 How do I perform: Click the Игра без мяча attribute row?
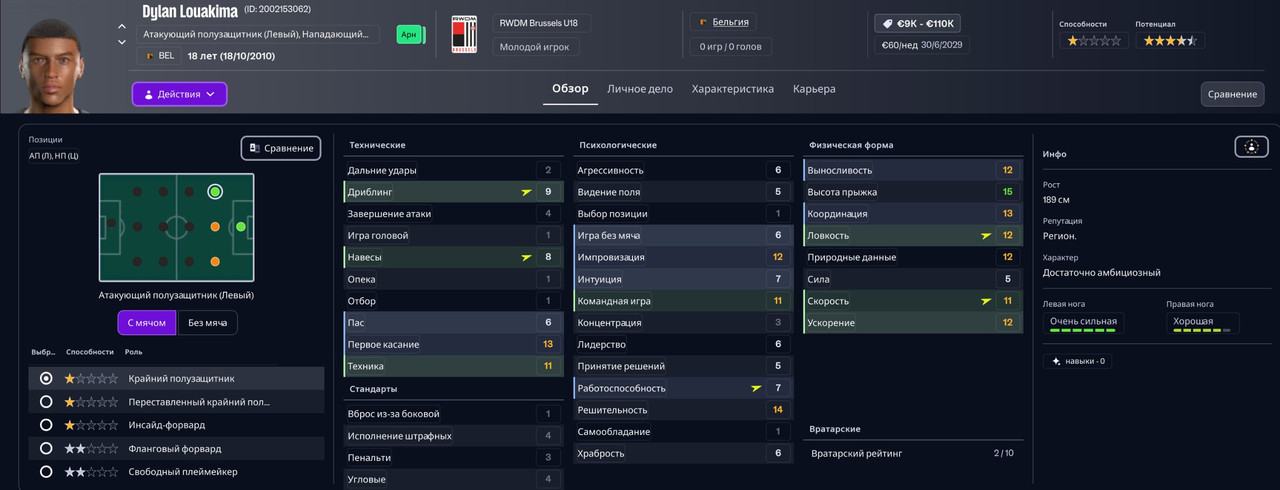[684, 235]
